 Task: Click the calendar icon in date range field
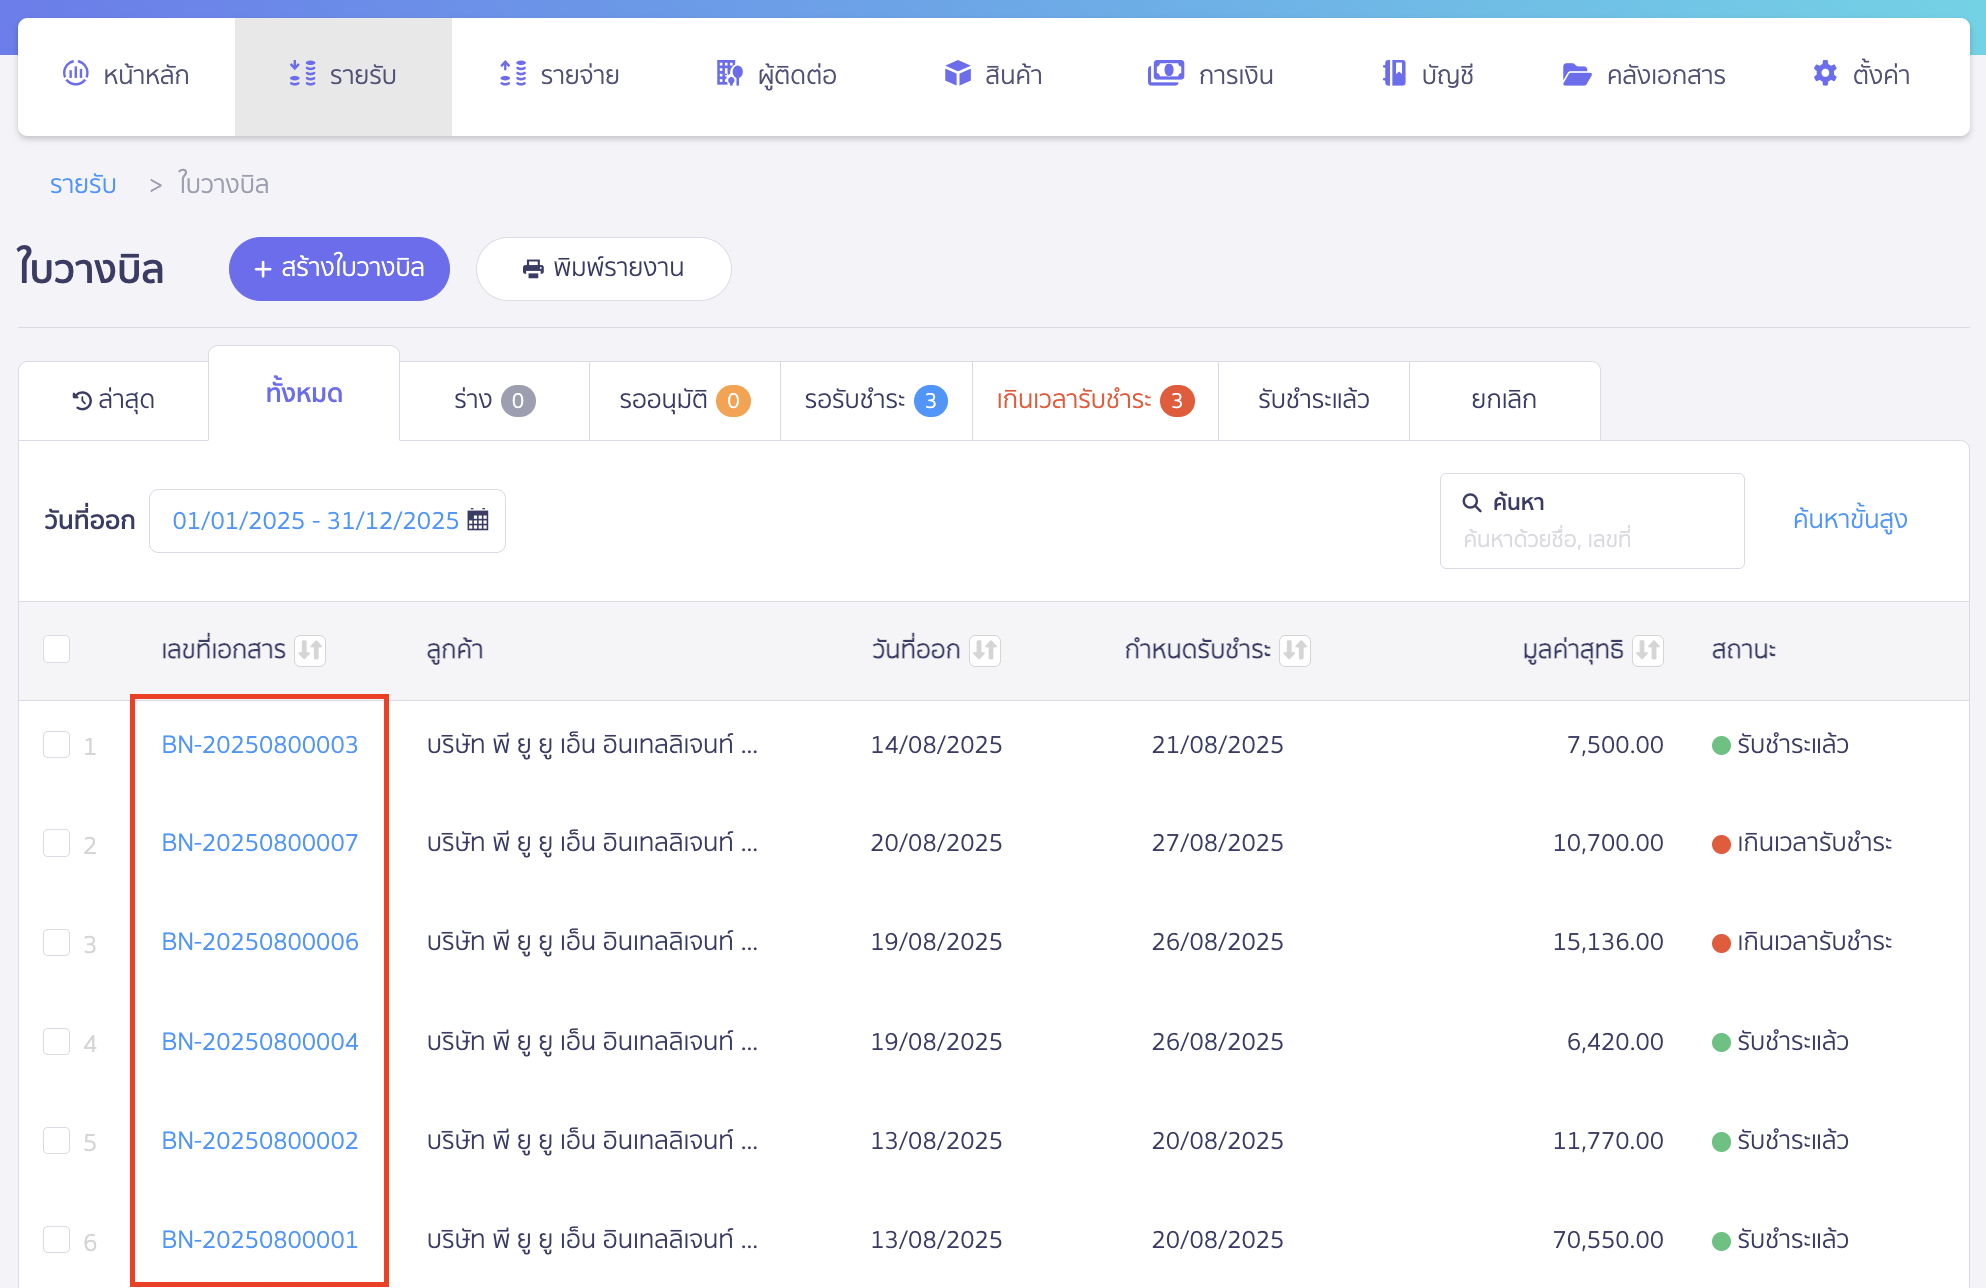[478, 520]
